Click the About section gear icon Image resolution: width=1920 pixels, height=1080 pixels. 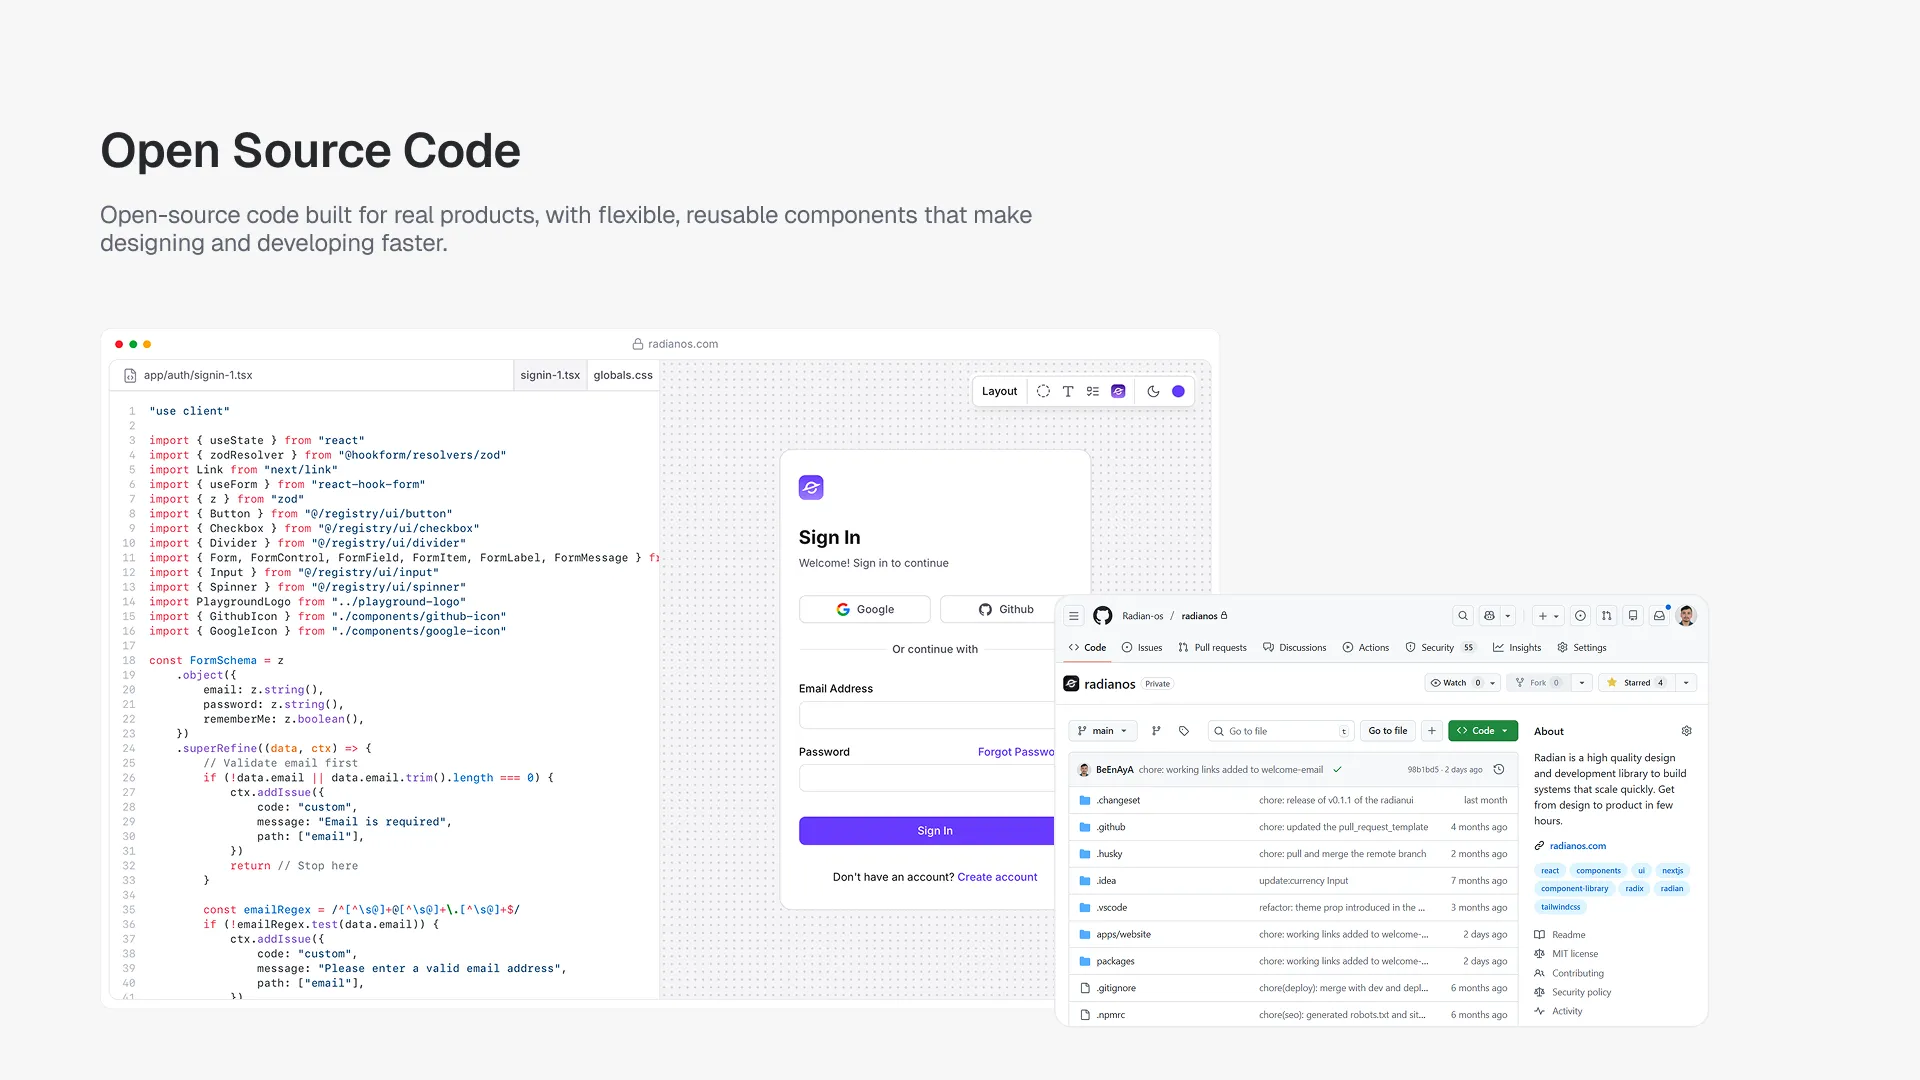point(1687,731)
